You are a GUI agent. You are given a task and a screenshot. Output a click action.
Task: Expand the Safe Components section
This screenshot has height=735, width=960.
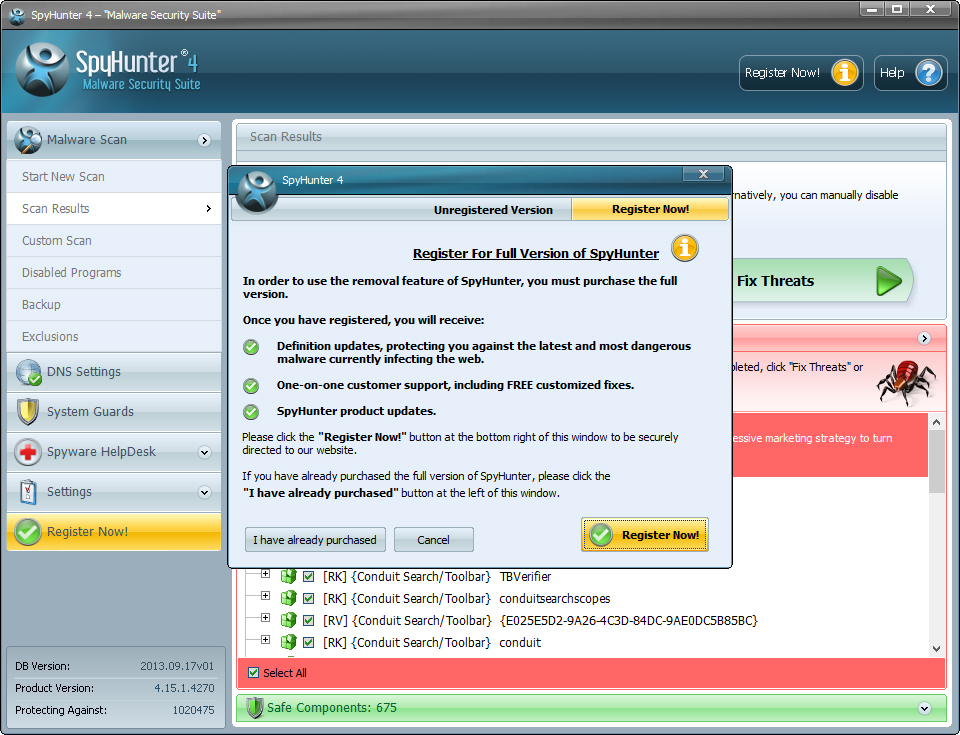pyautogui.click(x=925, y=708)
